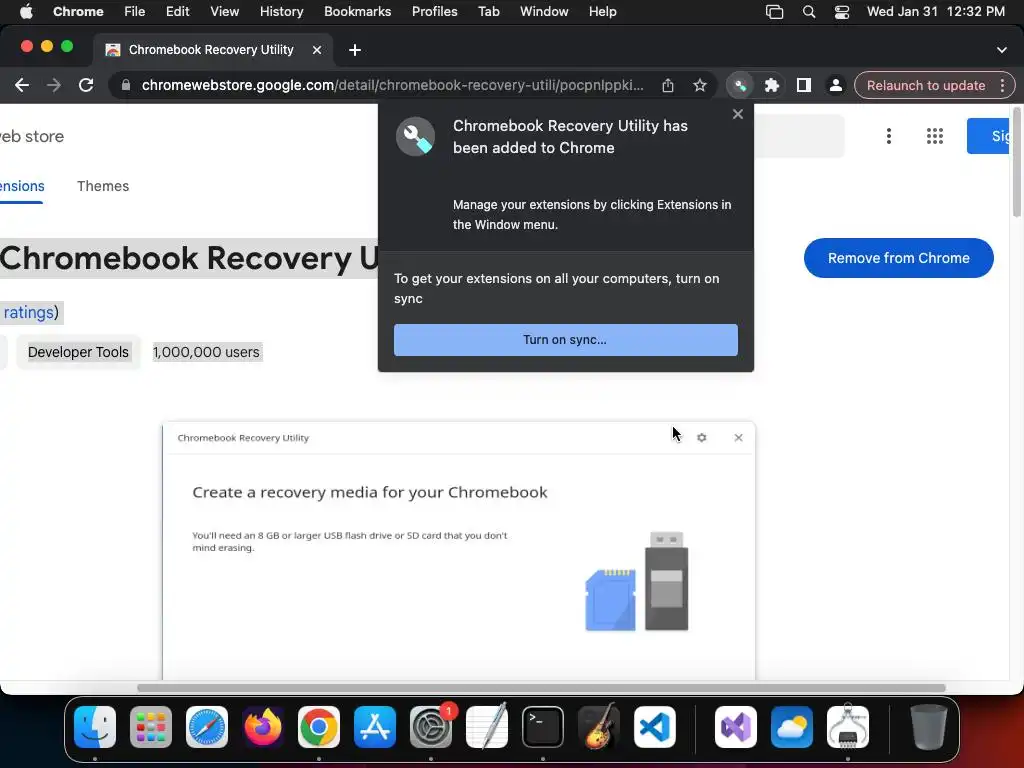The image size is (1024, 768).
Task: Open Launchpad from the Dock
Action: tap(151, 727)
